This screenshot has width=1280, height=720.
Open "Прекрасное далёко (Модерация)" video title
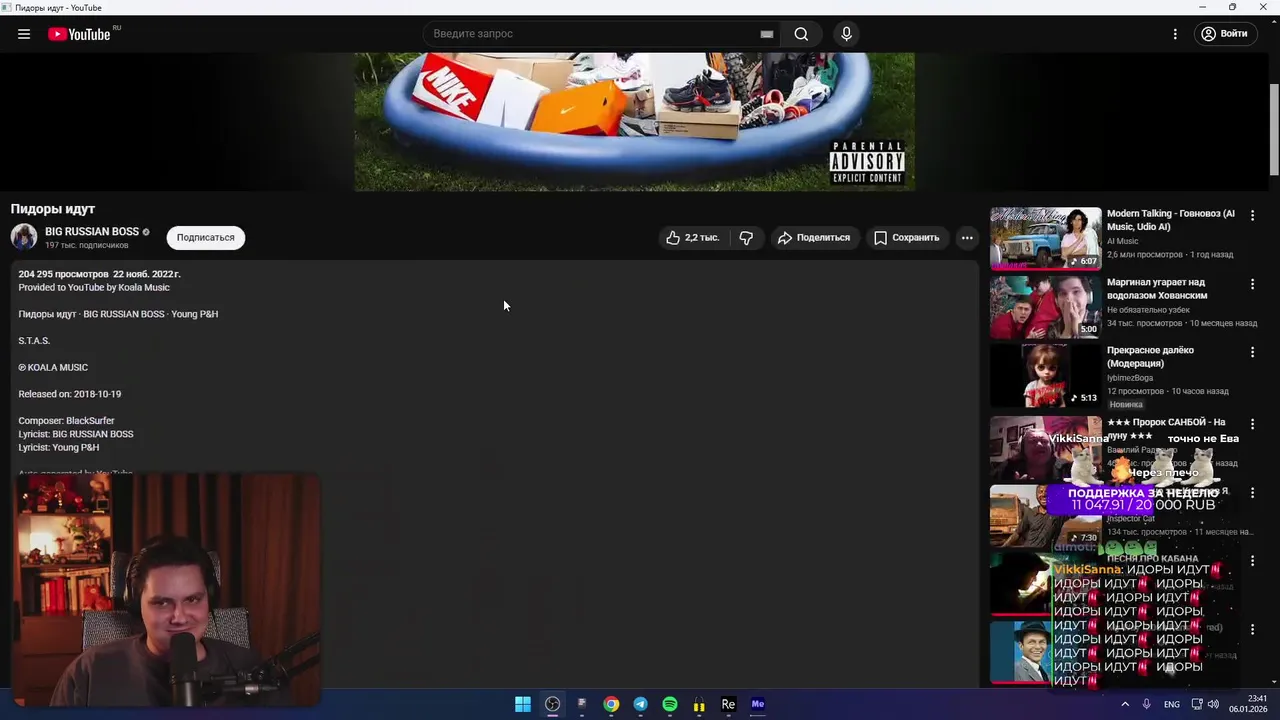click(x=1150, y=357)
